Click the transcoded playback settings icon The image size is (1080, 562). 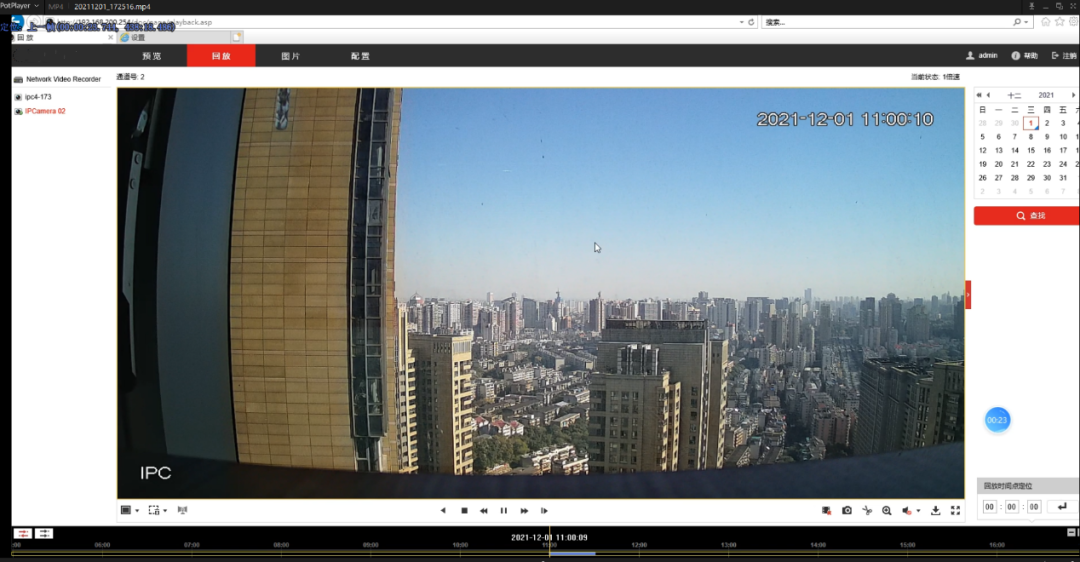[183, 510]
